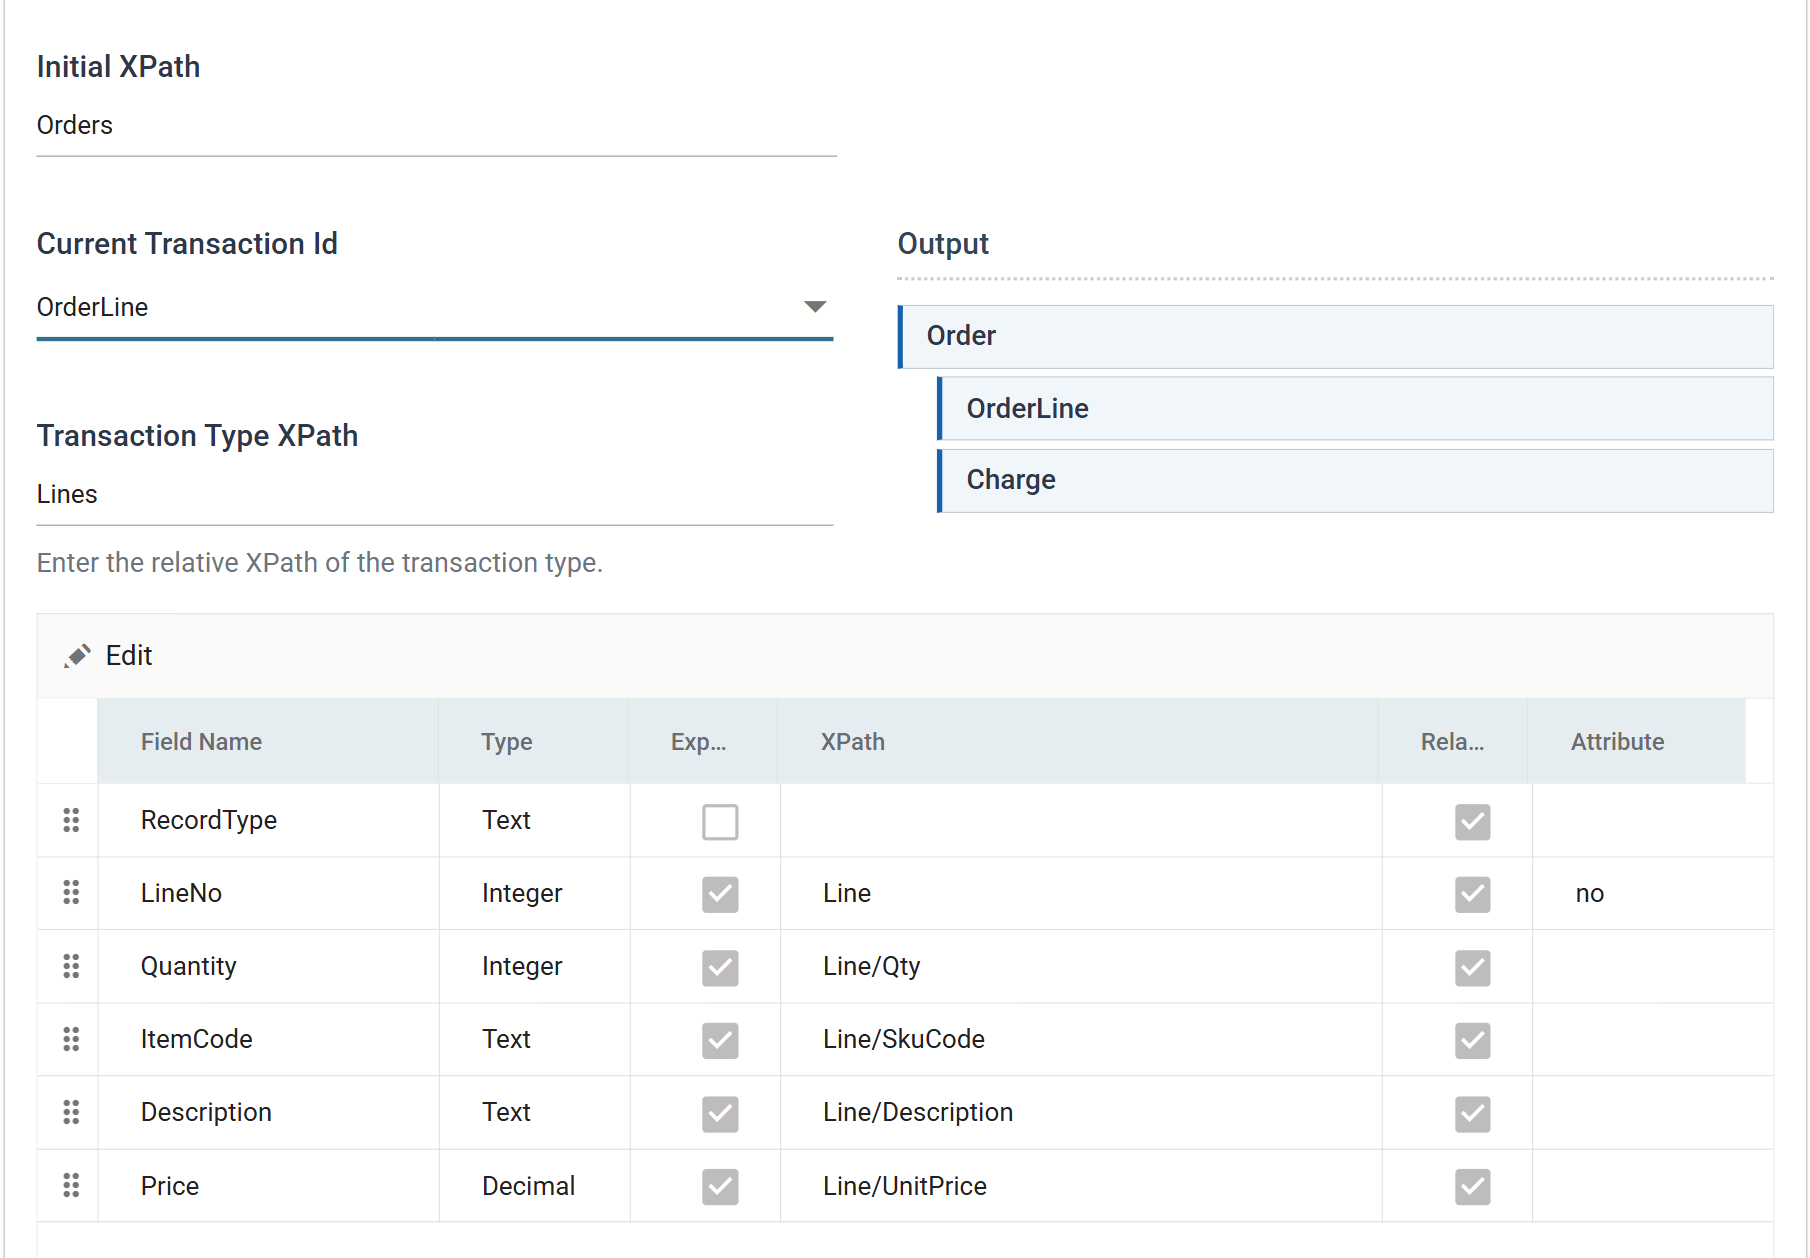The width and height of the screenshot is (1810, 1258).
Task: Select the Charge node in Output
Action: [1356, 480]
